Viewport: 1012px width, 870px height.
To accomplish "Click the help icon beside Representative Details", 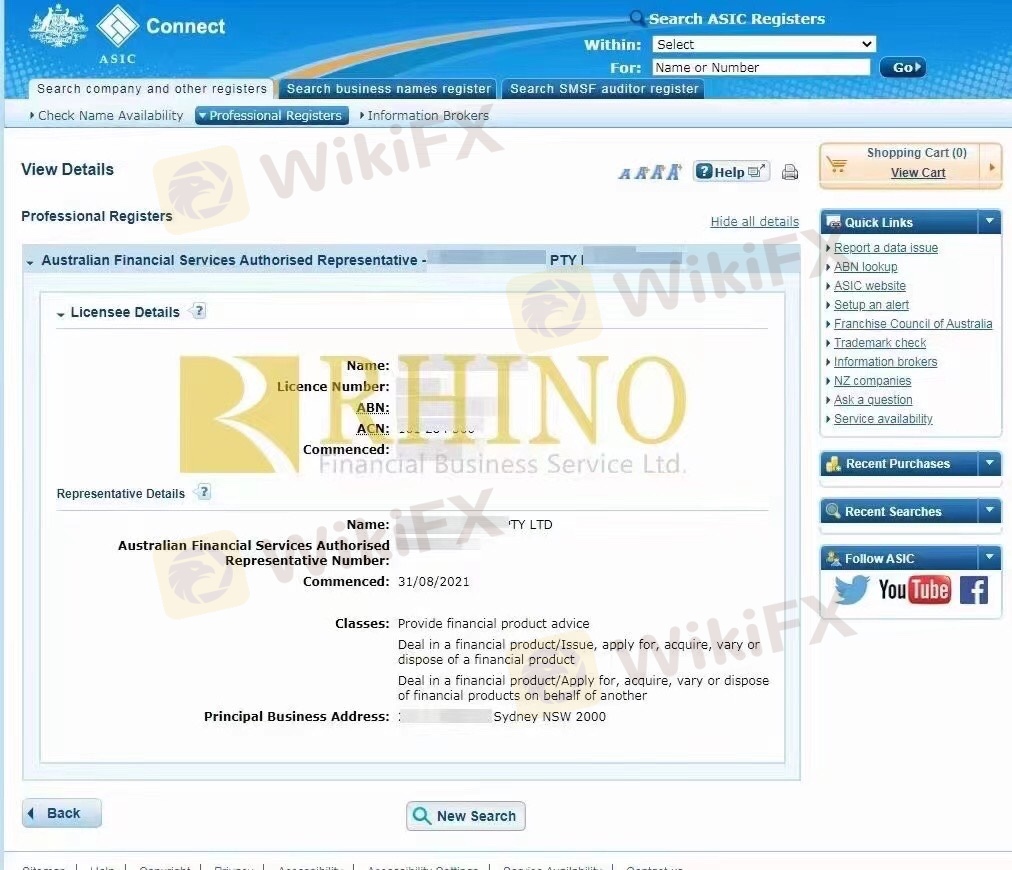I will [x=204, y=492].
